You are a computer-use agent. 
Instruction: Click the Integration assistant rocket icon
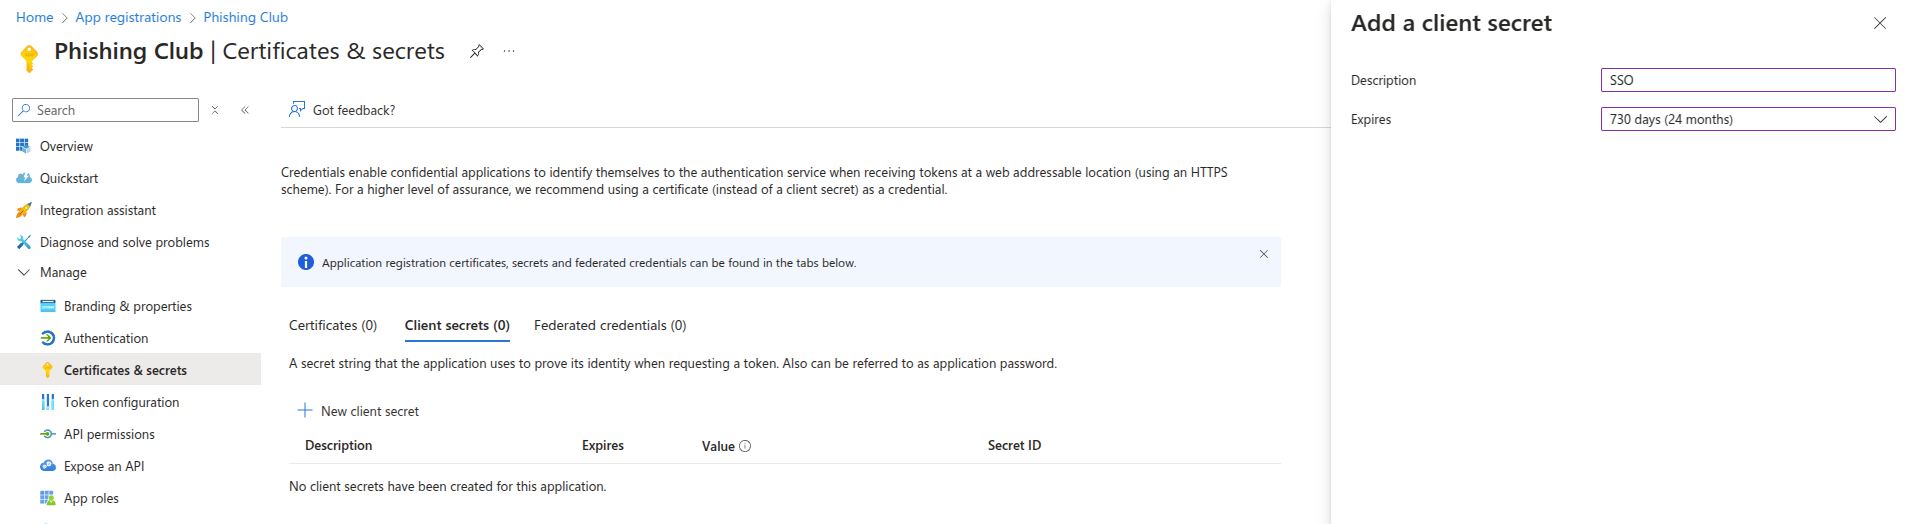tap(24, 210)
